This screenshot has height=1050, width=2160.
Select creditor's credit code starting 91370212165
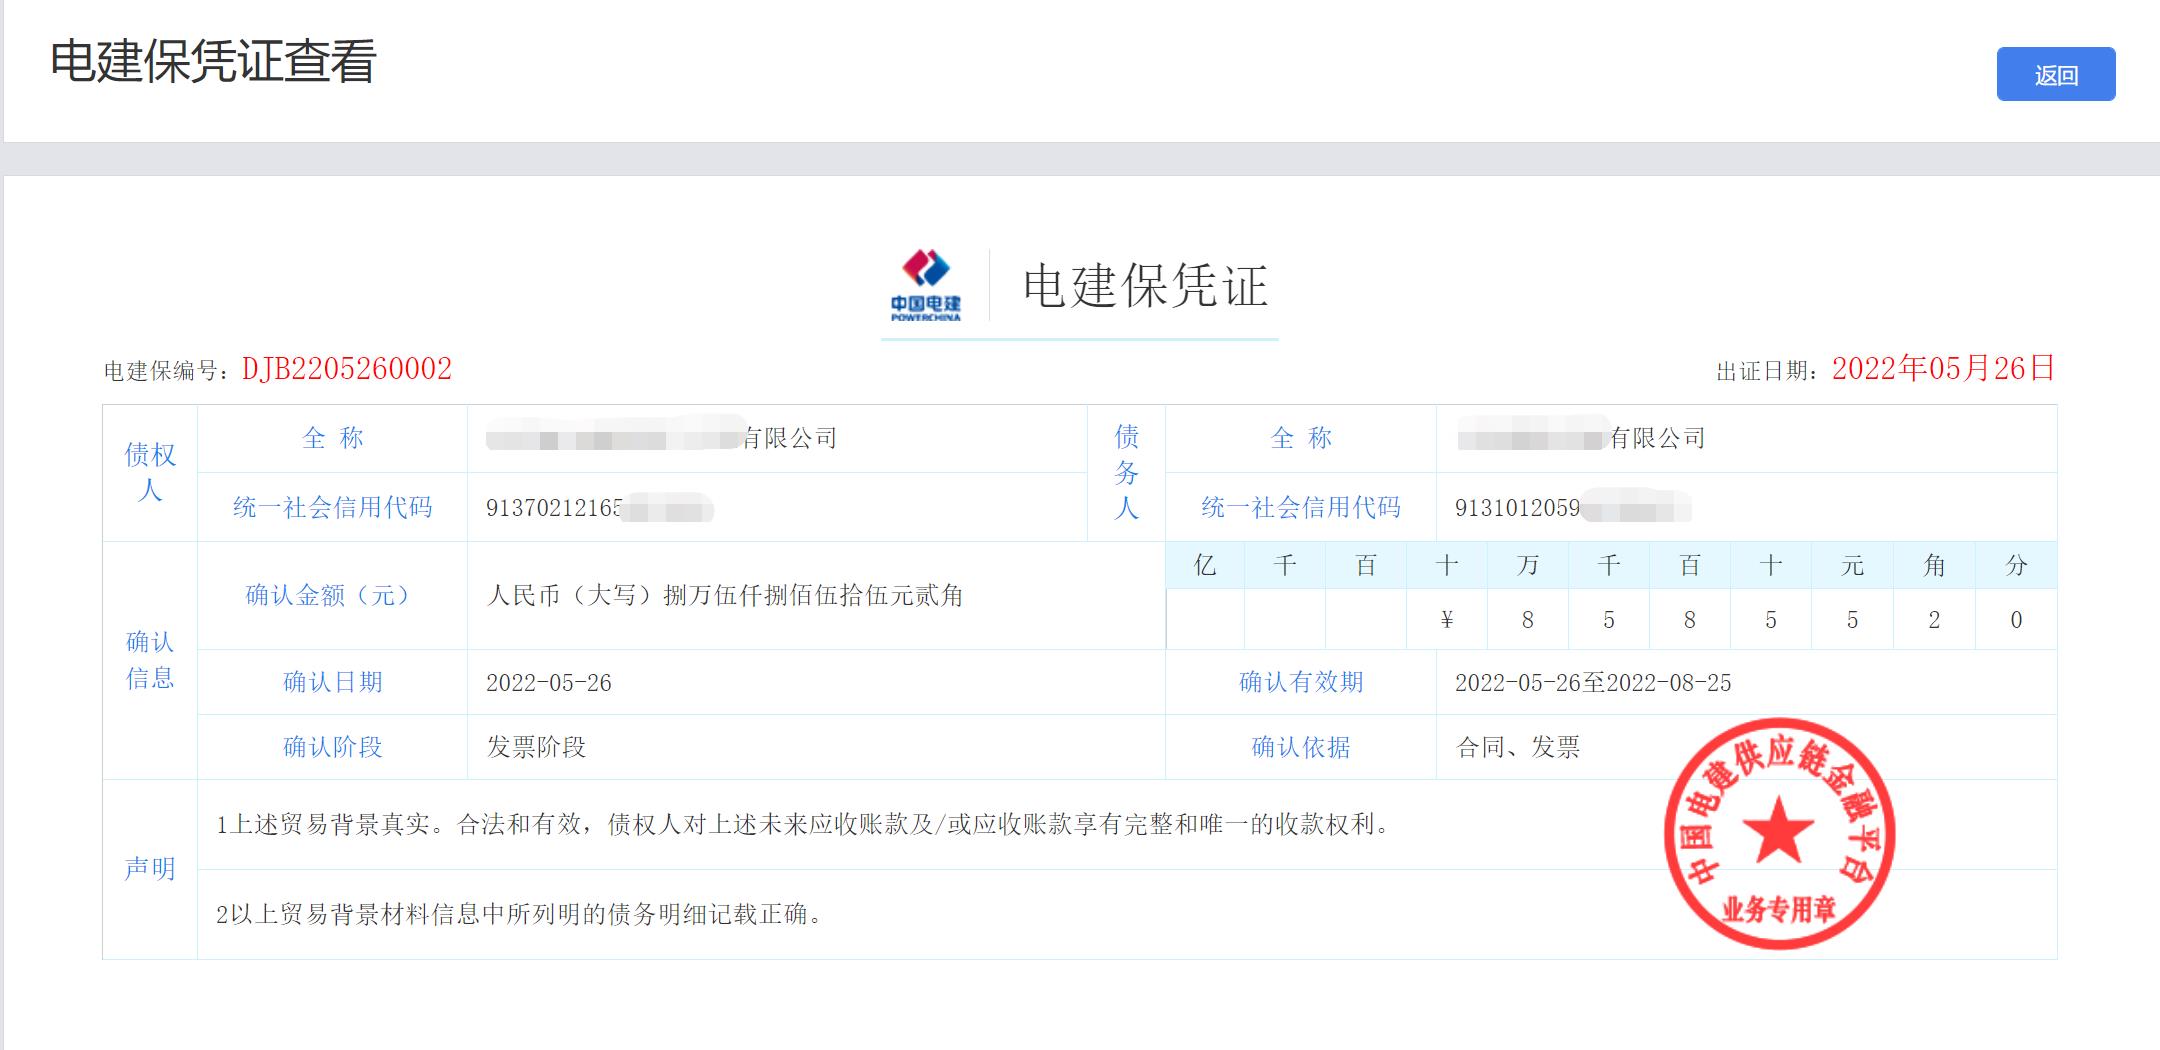click(x=555, y=508)
